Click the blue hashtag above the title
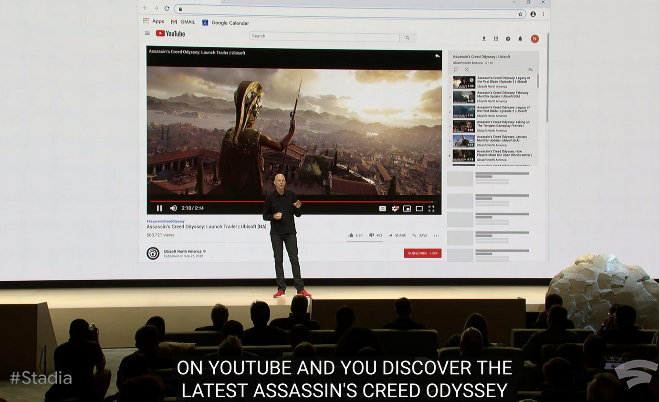Viewport: 659px width, 402px height. tap(165, 221)
